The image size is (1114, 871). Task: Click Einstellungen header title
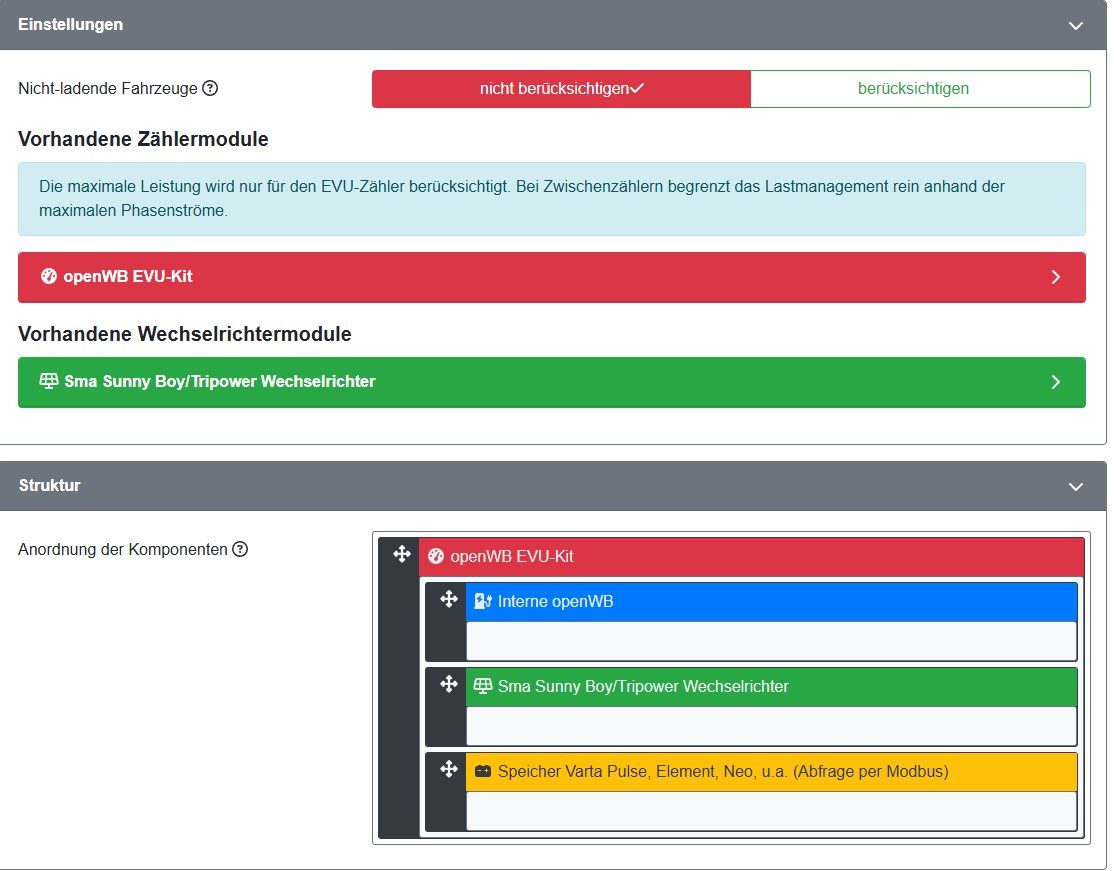pyautogui.click(x=70, y=24)
